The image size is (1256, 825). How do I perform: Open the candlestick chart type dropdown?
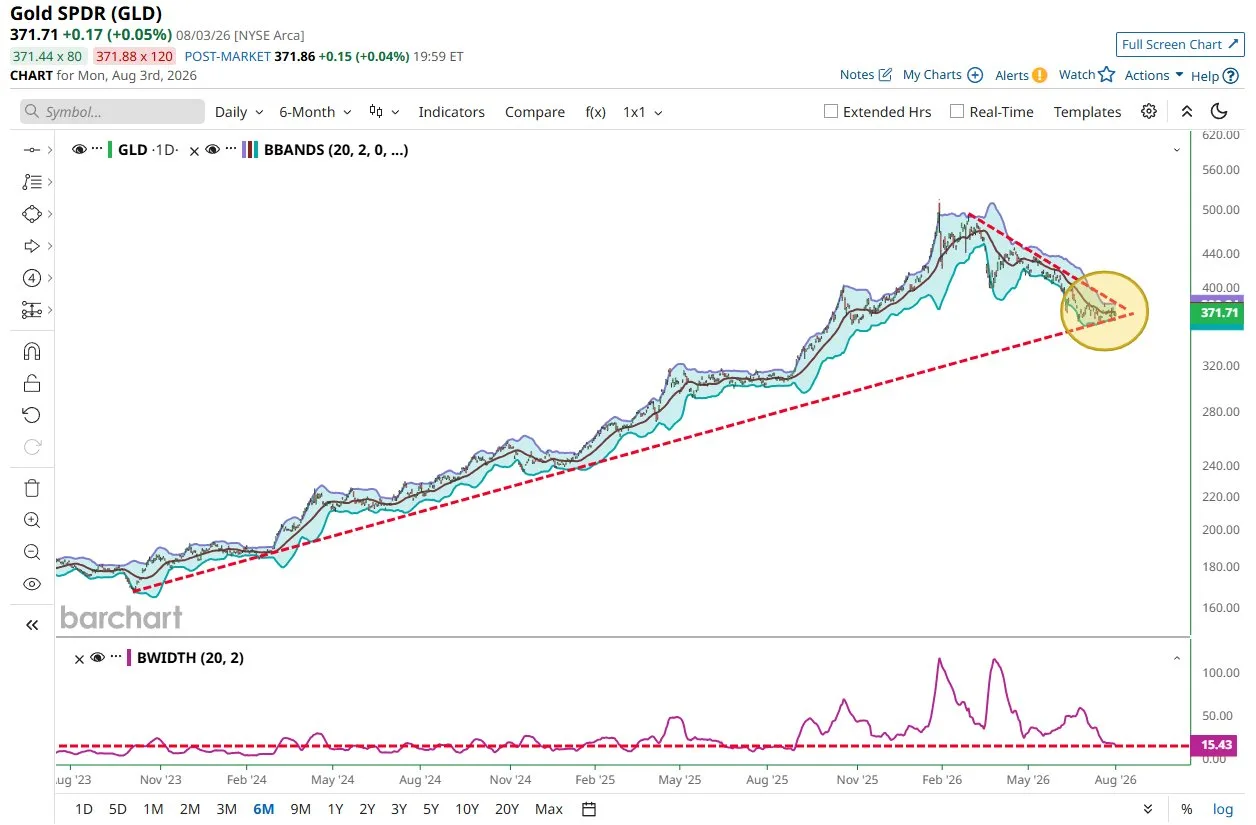[x=384, y=112]
